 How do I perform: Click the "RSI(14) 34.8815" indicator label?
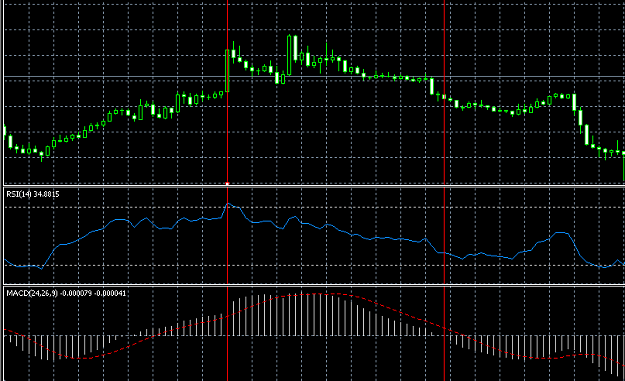pos(33,194)
